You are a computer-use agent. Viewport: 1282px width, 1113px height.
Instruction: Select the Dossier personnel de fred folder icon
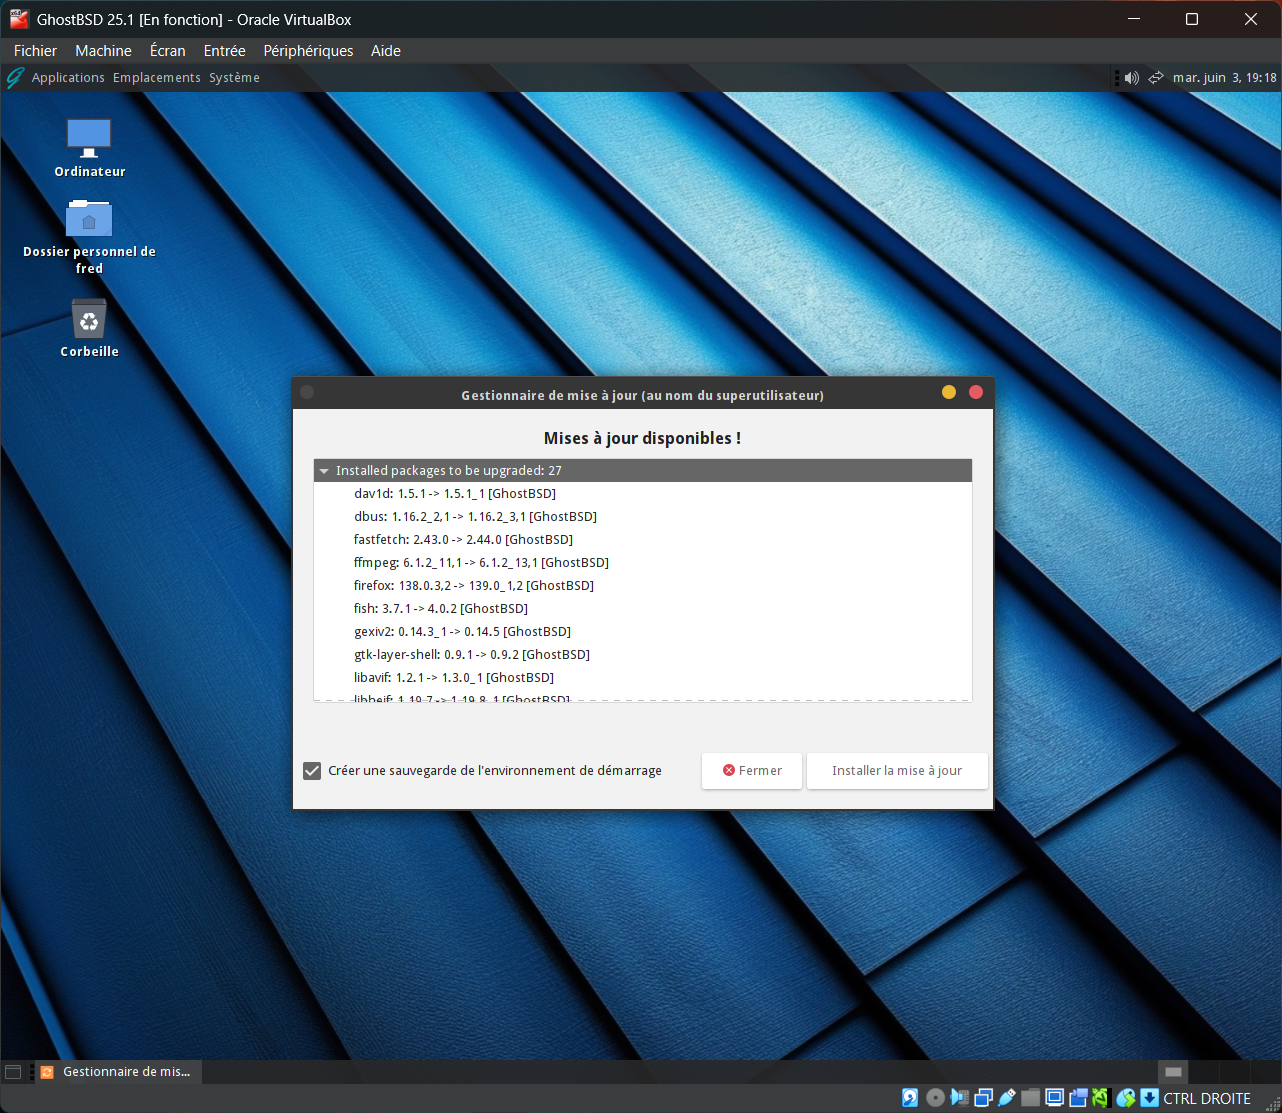click(x=89, y=218)
